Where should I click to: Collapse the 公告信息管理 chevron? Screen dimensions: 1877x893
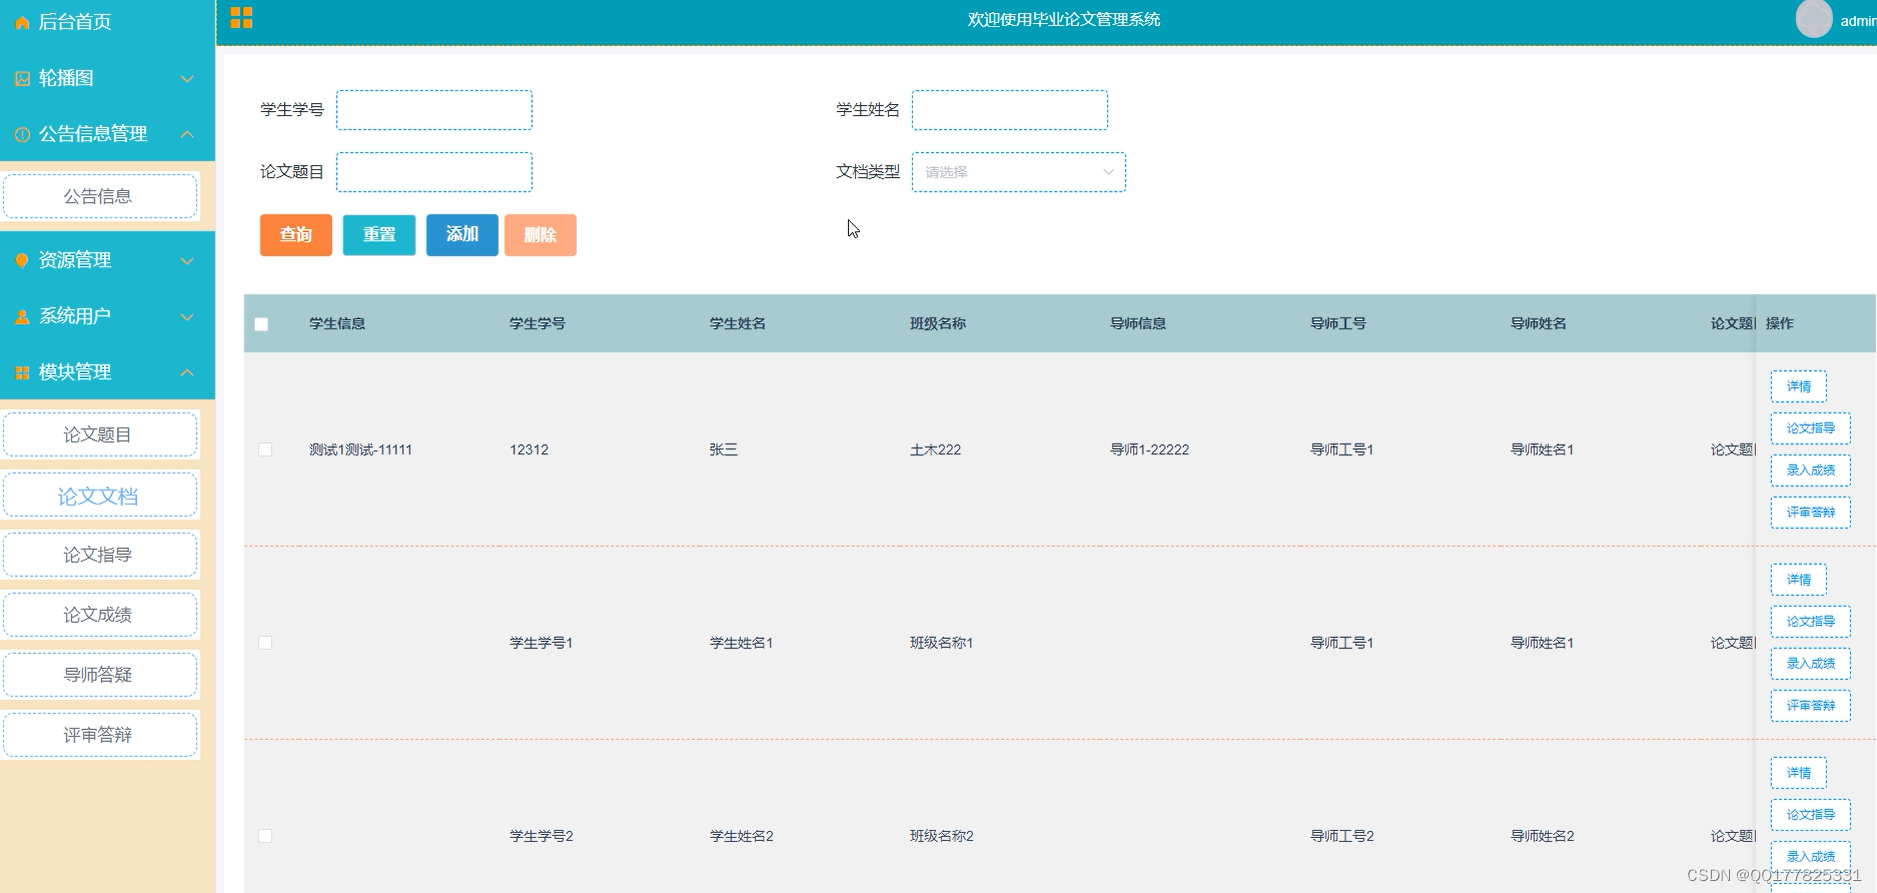(x=187, y=134)
